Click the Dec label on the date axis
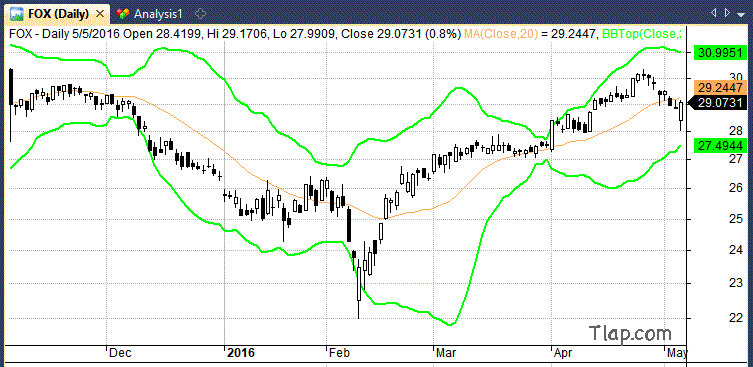The width and height of the screenshot is (753, 367). click(120, 353)
